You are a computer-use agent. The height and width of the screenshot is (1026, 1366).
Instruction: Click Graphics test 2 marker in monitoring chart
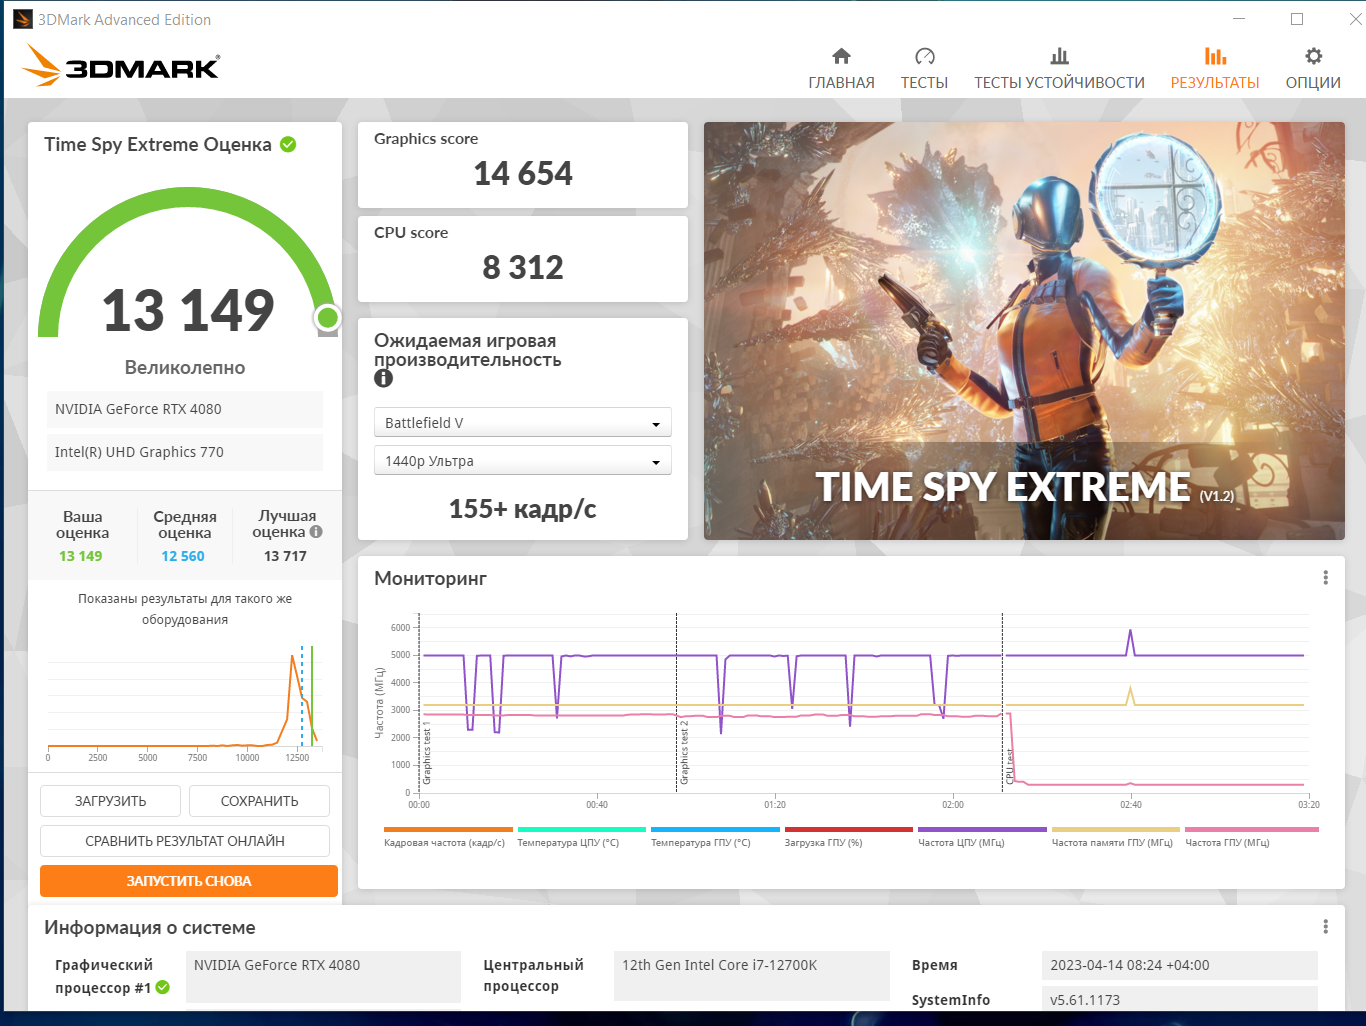684,751
